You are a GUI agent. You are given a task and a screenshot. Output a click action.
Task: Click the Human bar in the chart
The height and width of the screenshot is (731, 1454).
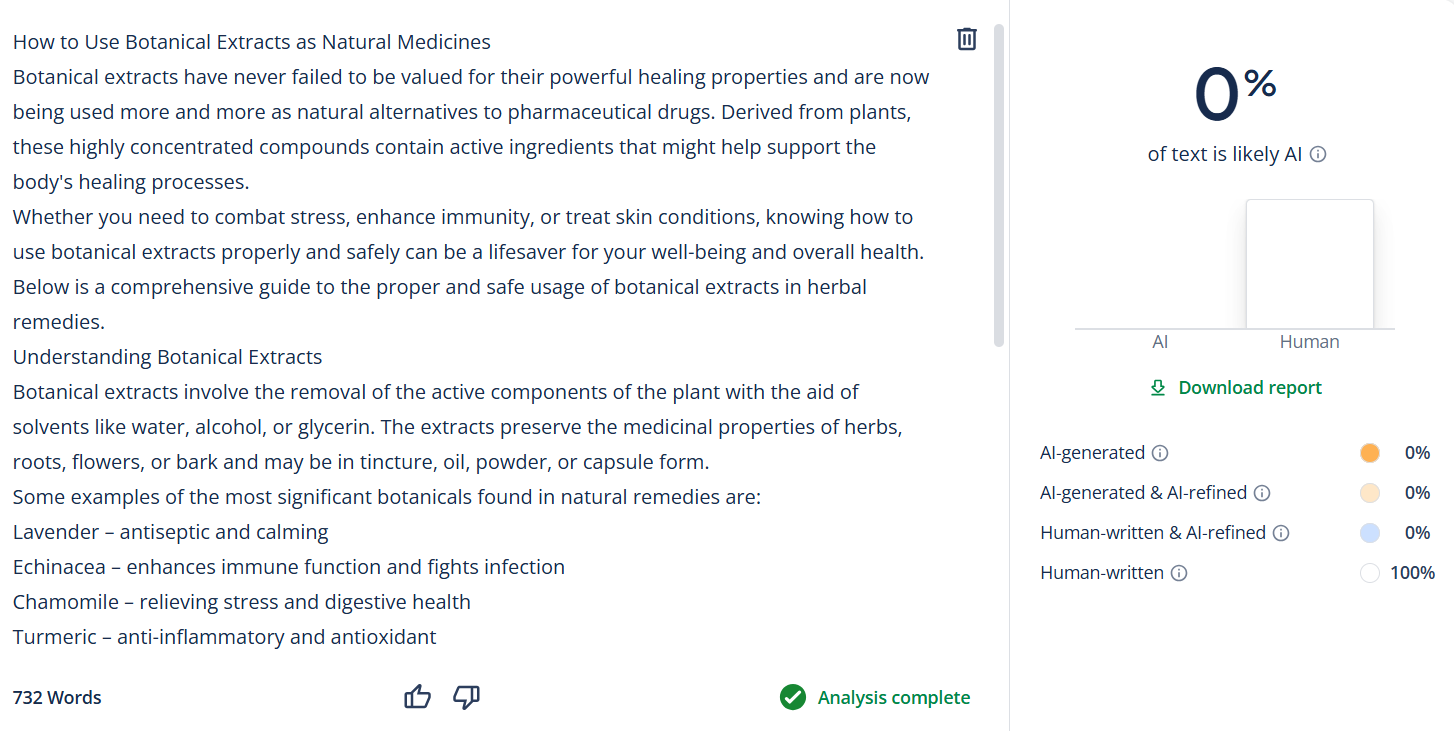point(1309,264)
